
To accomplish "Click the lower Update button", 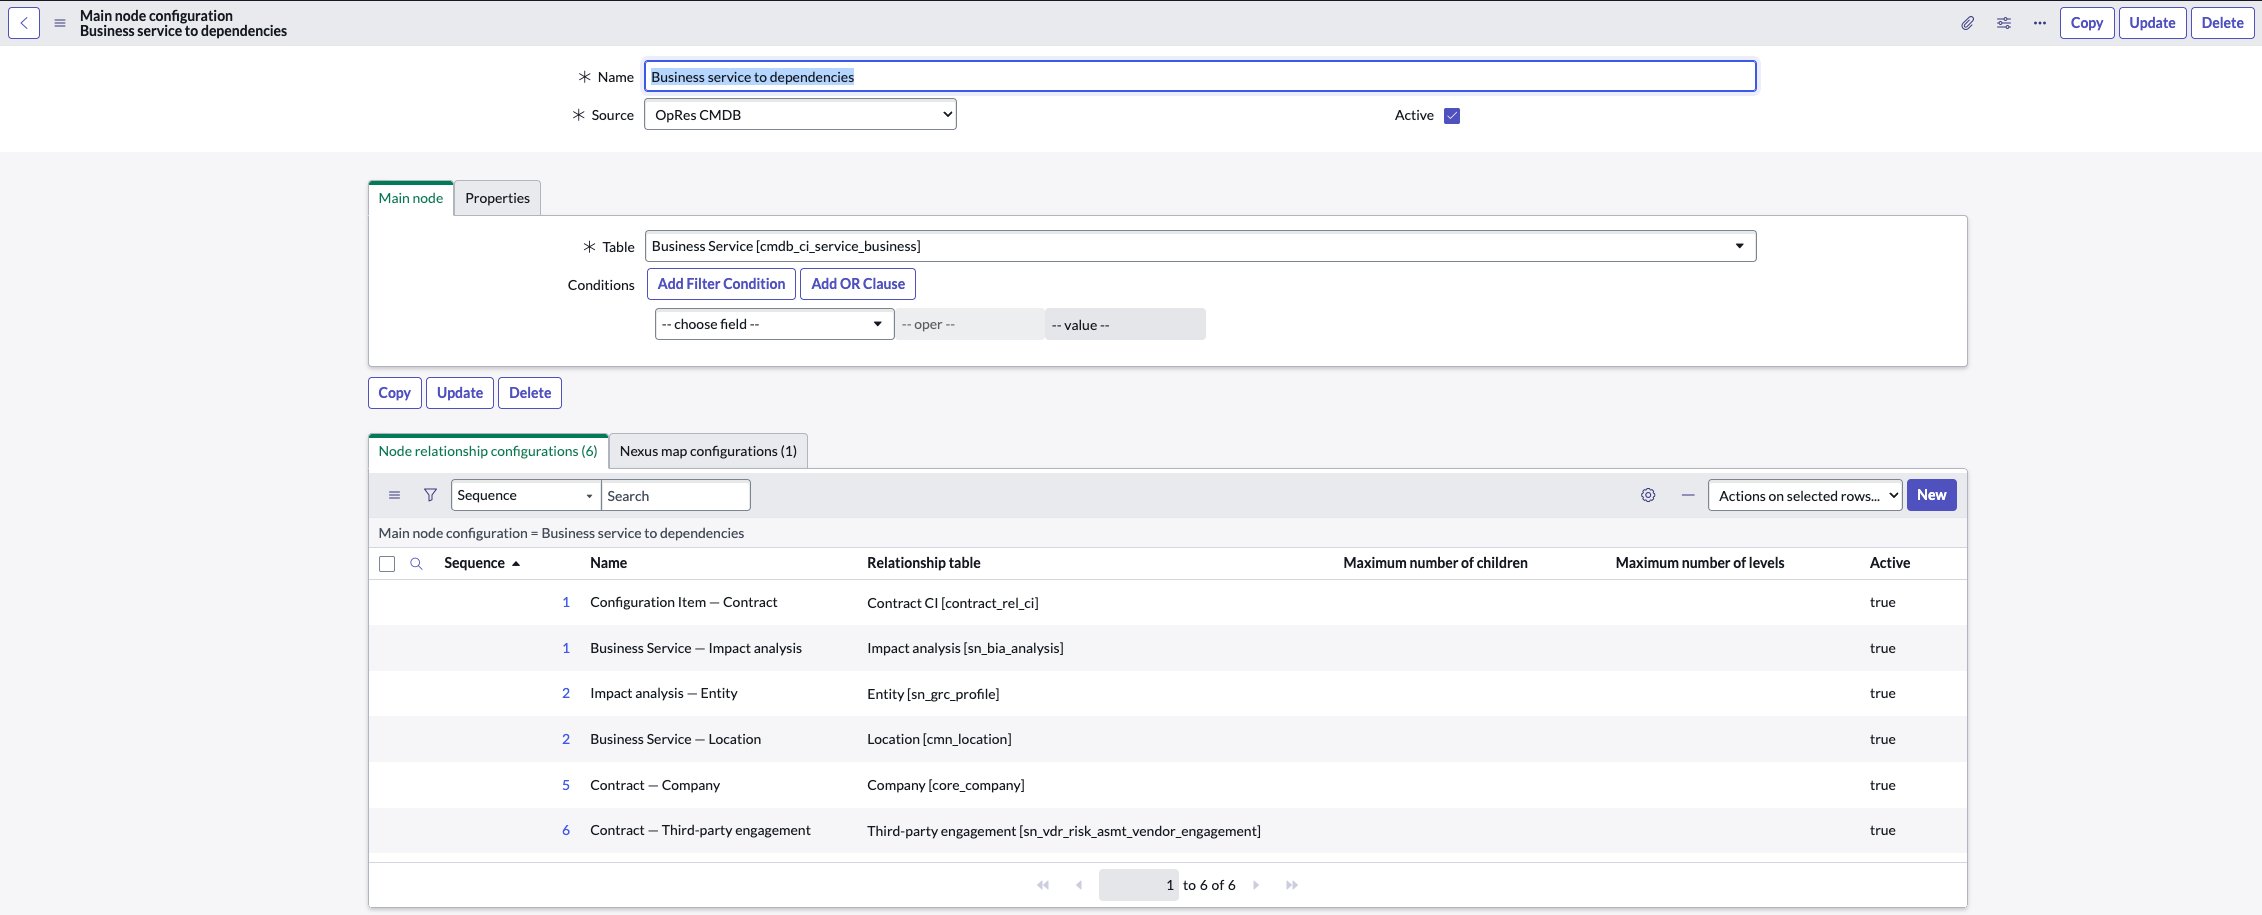I will (460, 393).
